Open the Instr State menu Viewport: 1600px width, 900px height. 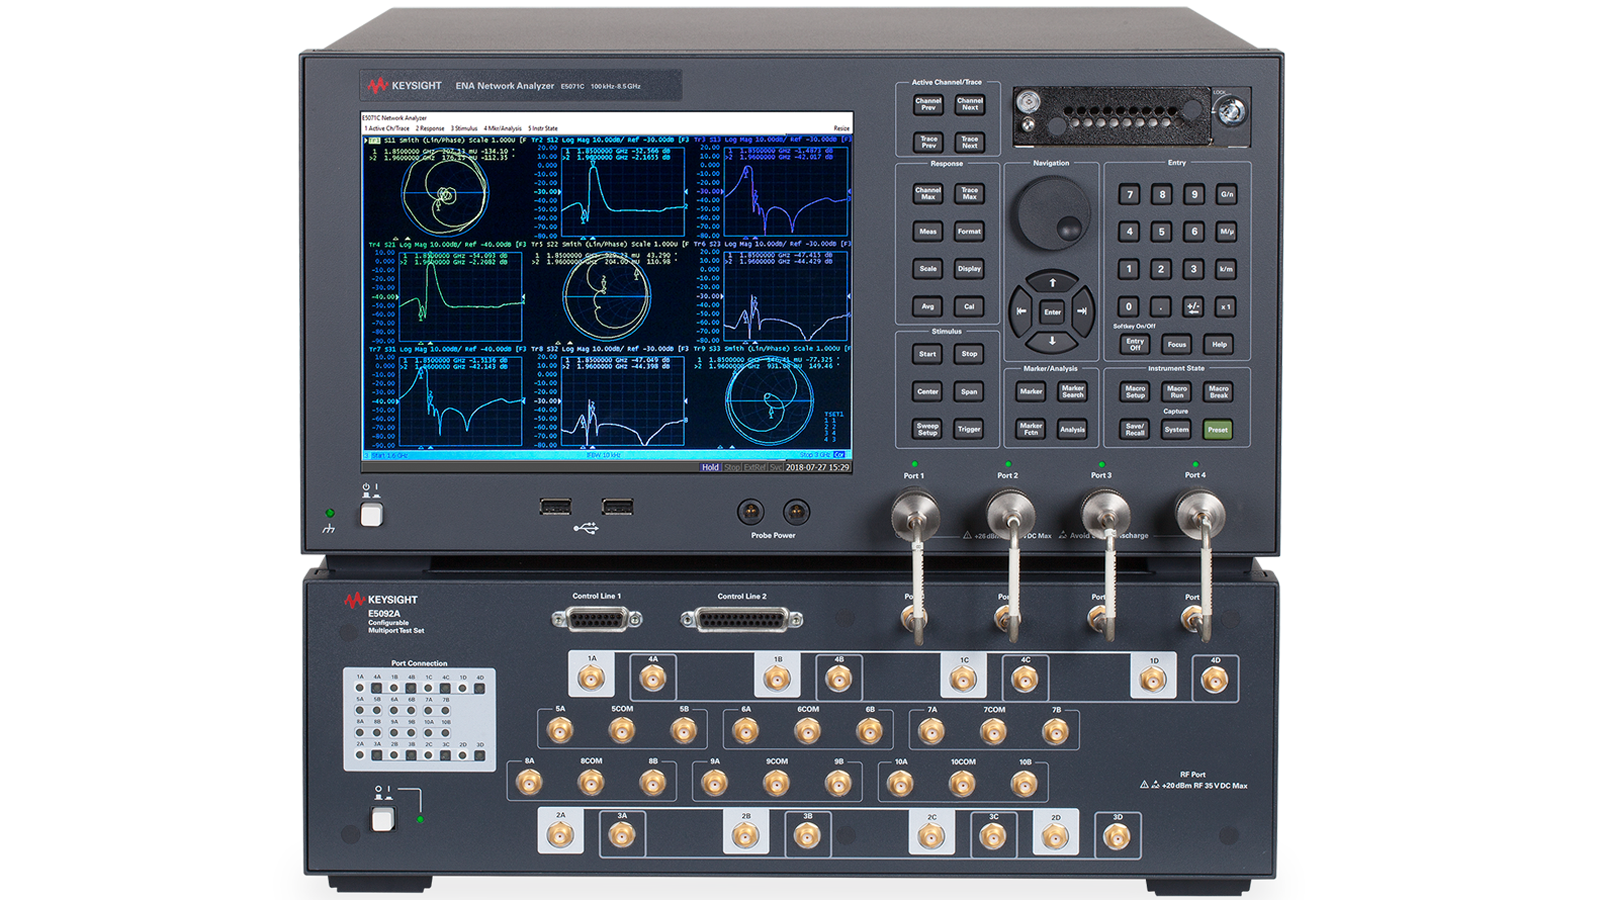[543, 129]
